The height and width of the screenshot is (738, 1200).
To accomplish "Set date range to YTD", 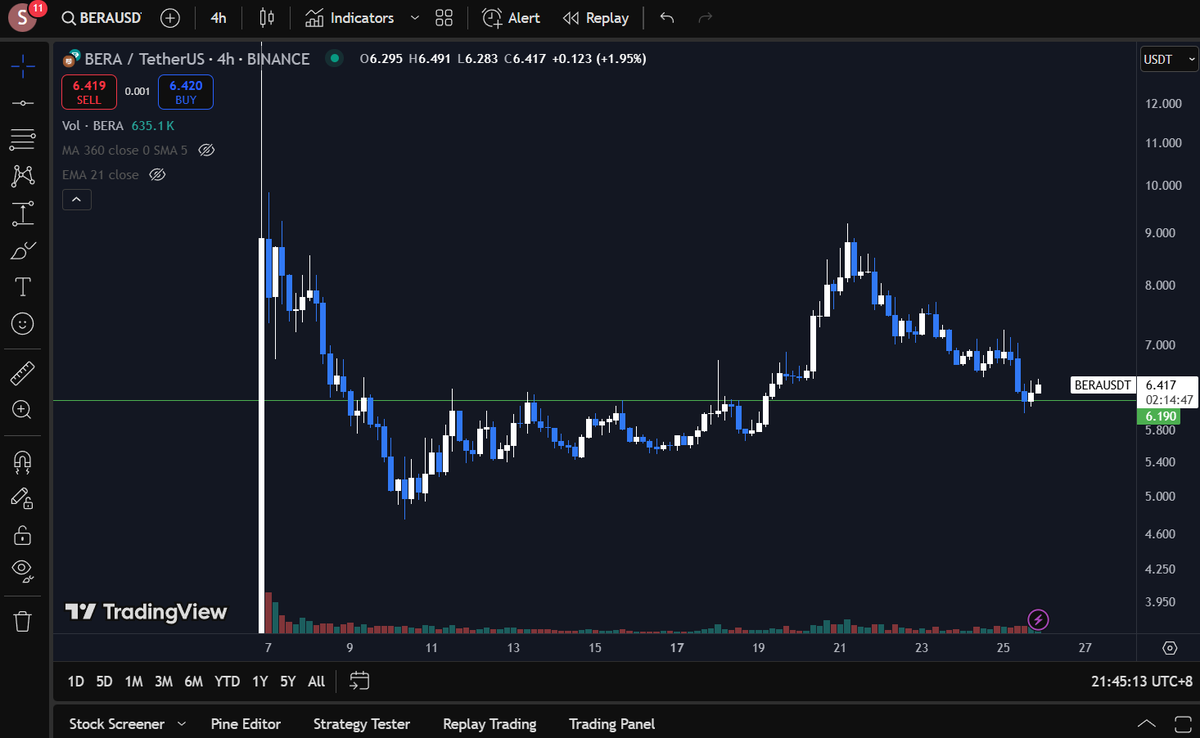I will 227,681.
